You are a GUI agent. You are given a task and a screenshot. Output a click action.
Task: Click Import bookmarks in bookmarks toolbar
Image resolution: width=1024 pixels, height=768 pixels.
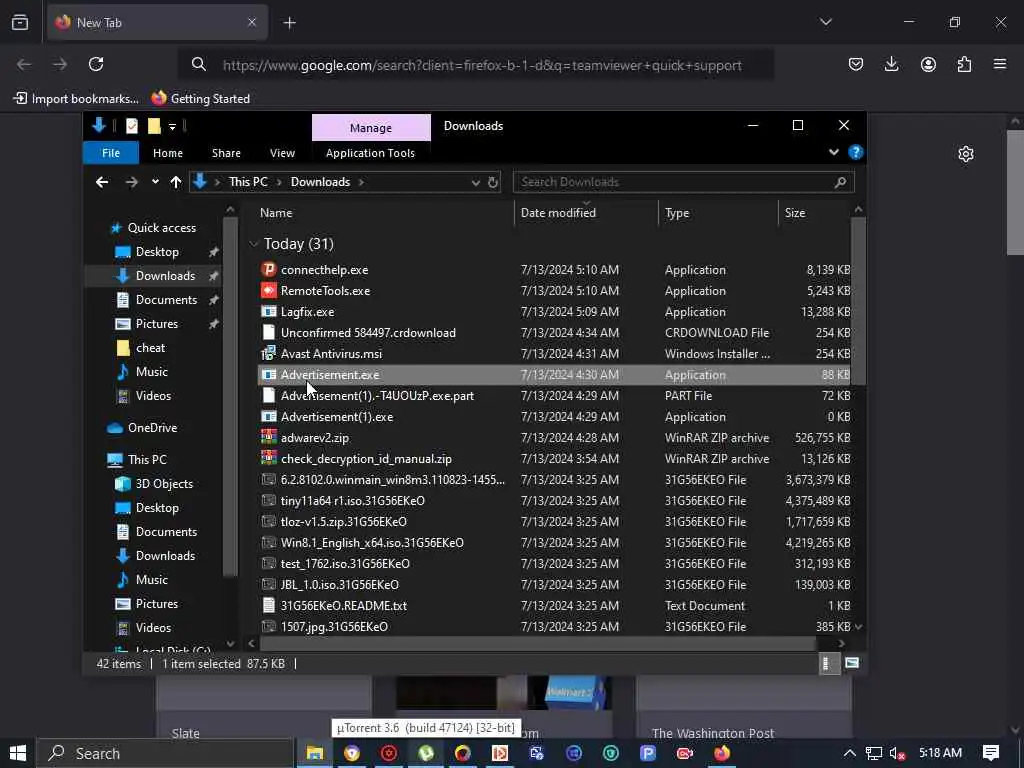[x=76, y=99]
